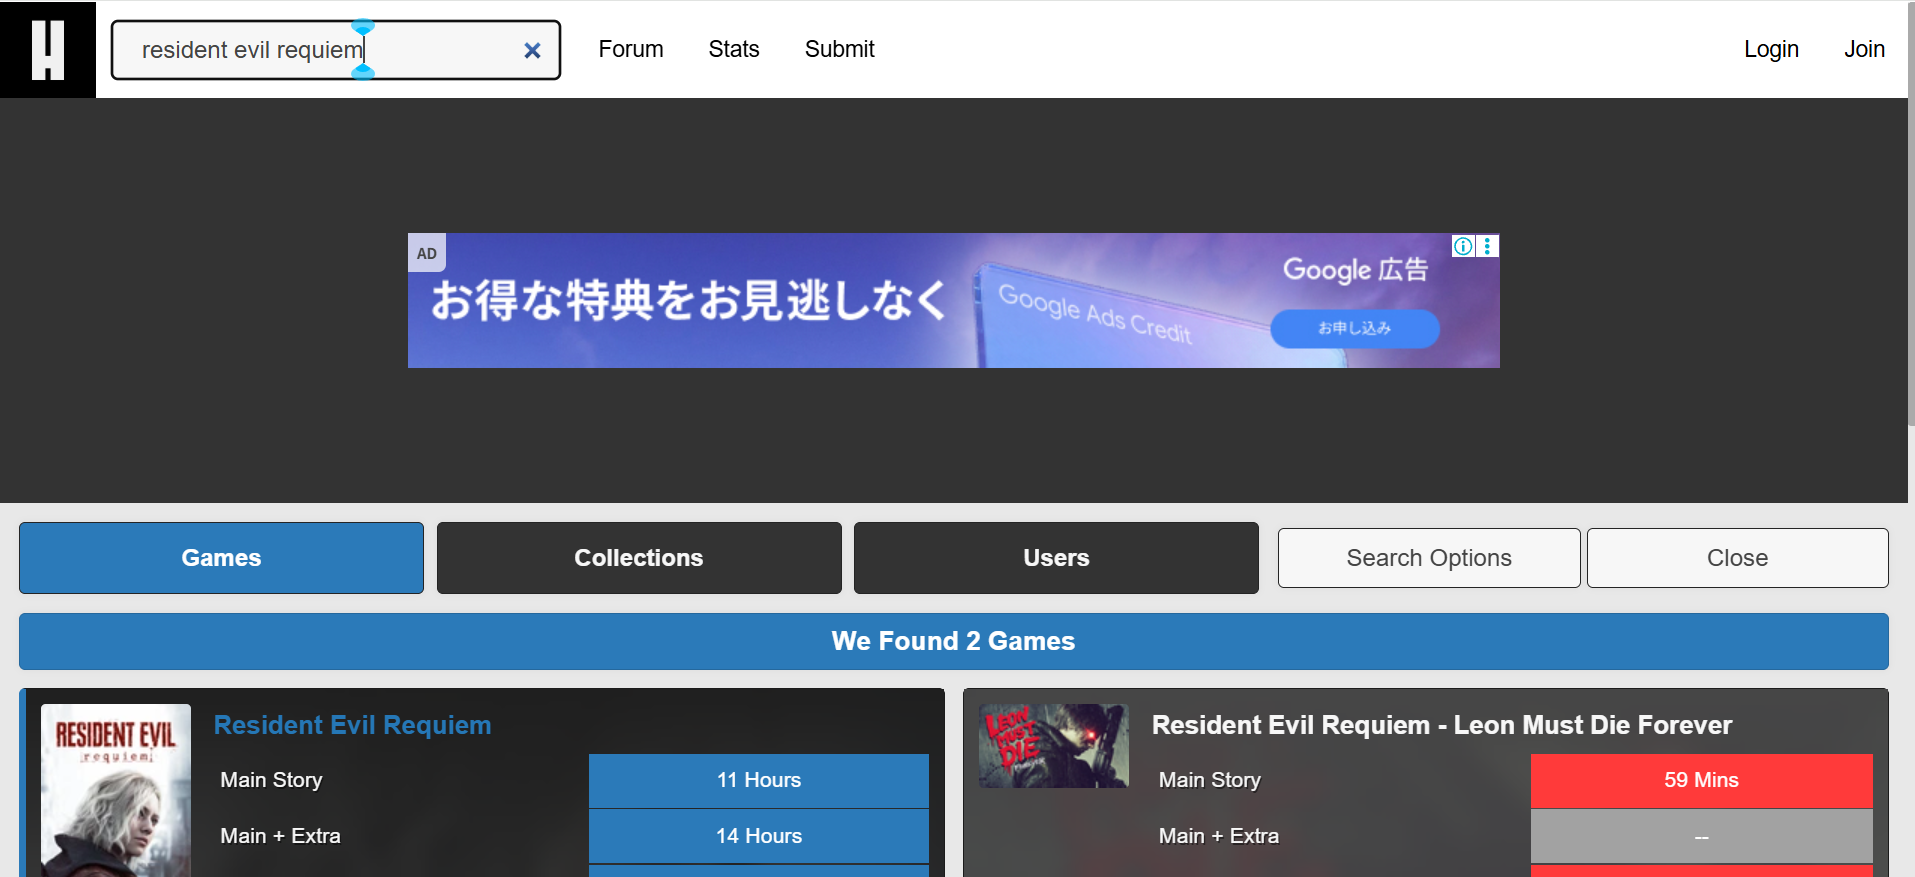
Task: Click 'Main Story' label under Resident Evil Requiem
Action: 271,780
